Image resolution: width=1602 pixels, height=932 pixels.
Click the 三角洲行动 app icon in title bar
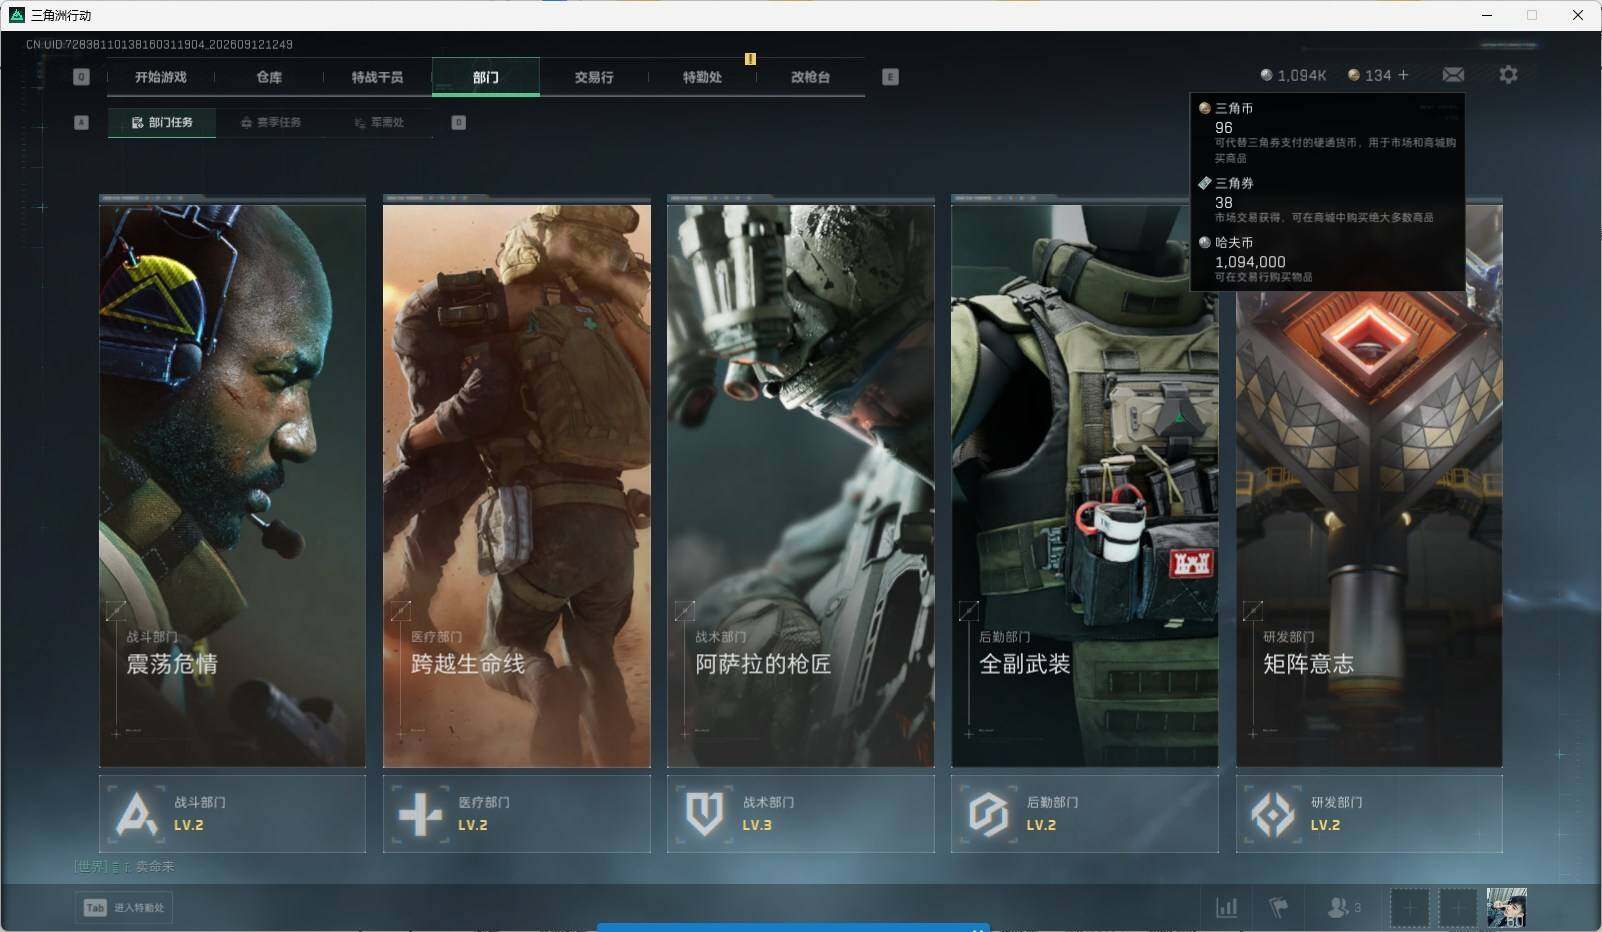point(16,15)
